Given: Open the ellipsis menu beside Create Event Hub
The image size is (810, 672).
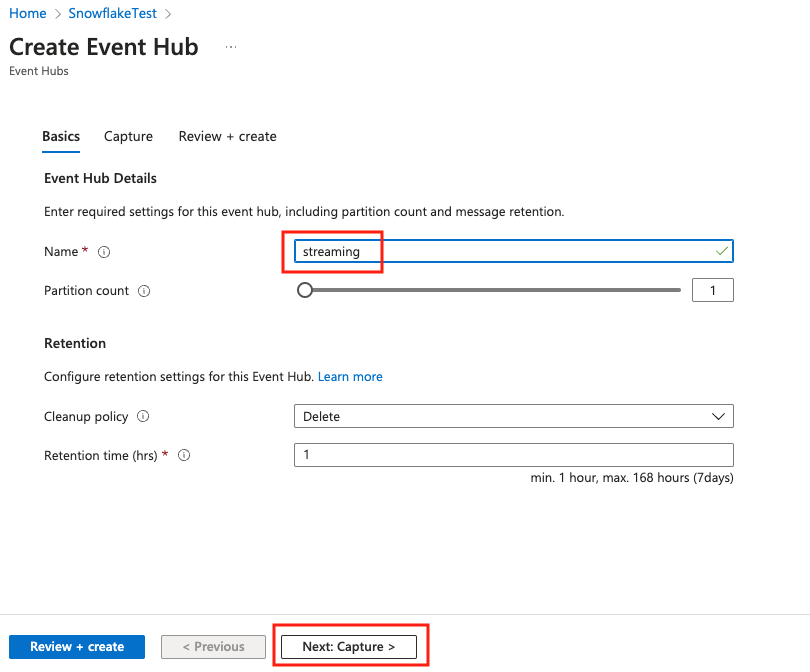Looking at the screenshot, I should pos(231,47).
